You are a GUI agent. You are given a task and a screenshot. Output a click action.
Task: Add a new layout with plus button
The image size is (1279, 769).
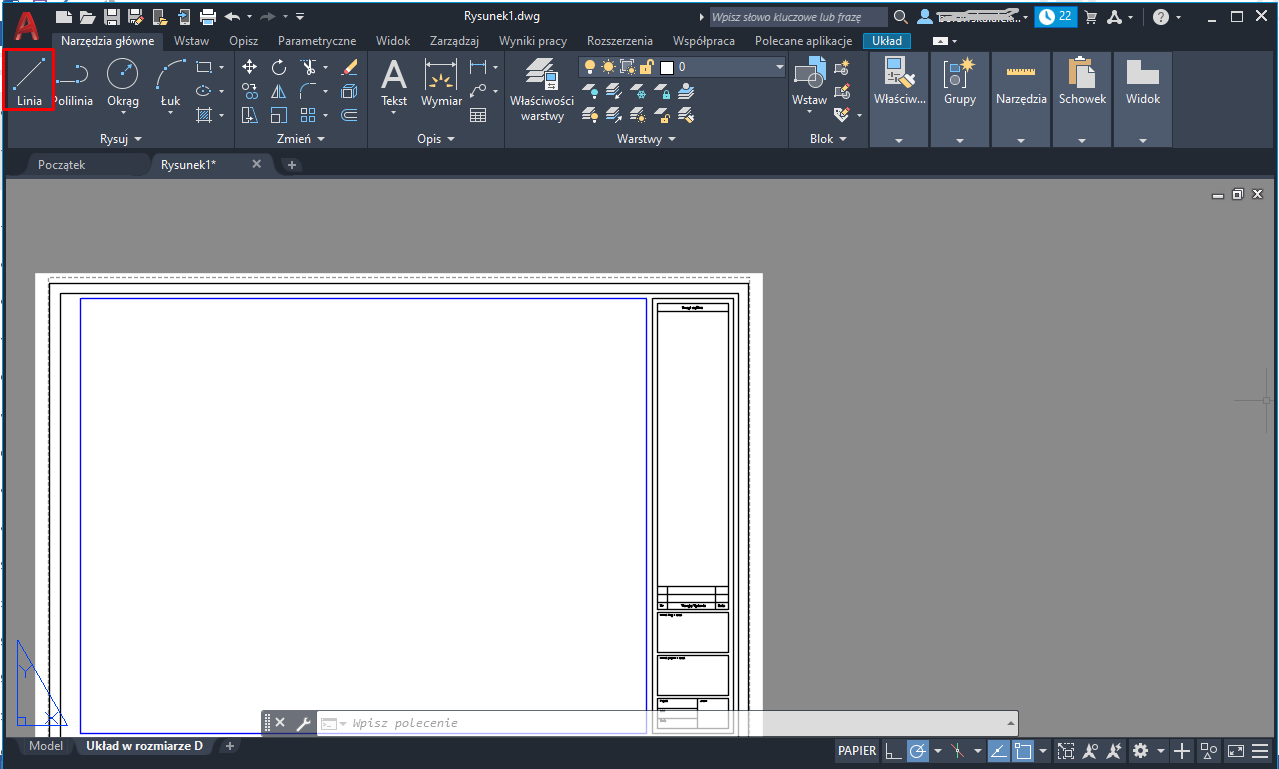pos(229,746)
